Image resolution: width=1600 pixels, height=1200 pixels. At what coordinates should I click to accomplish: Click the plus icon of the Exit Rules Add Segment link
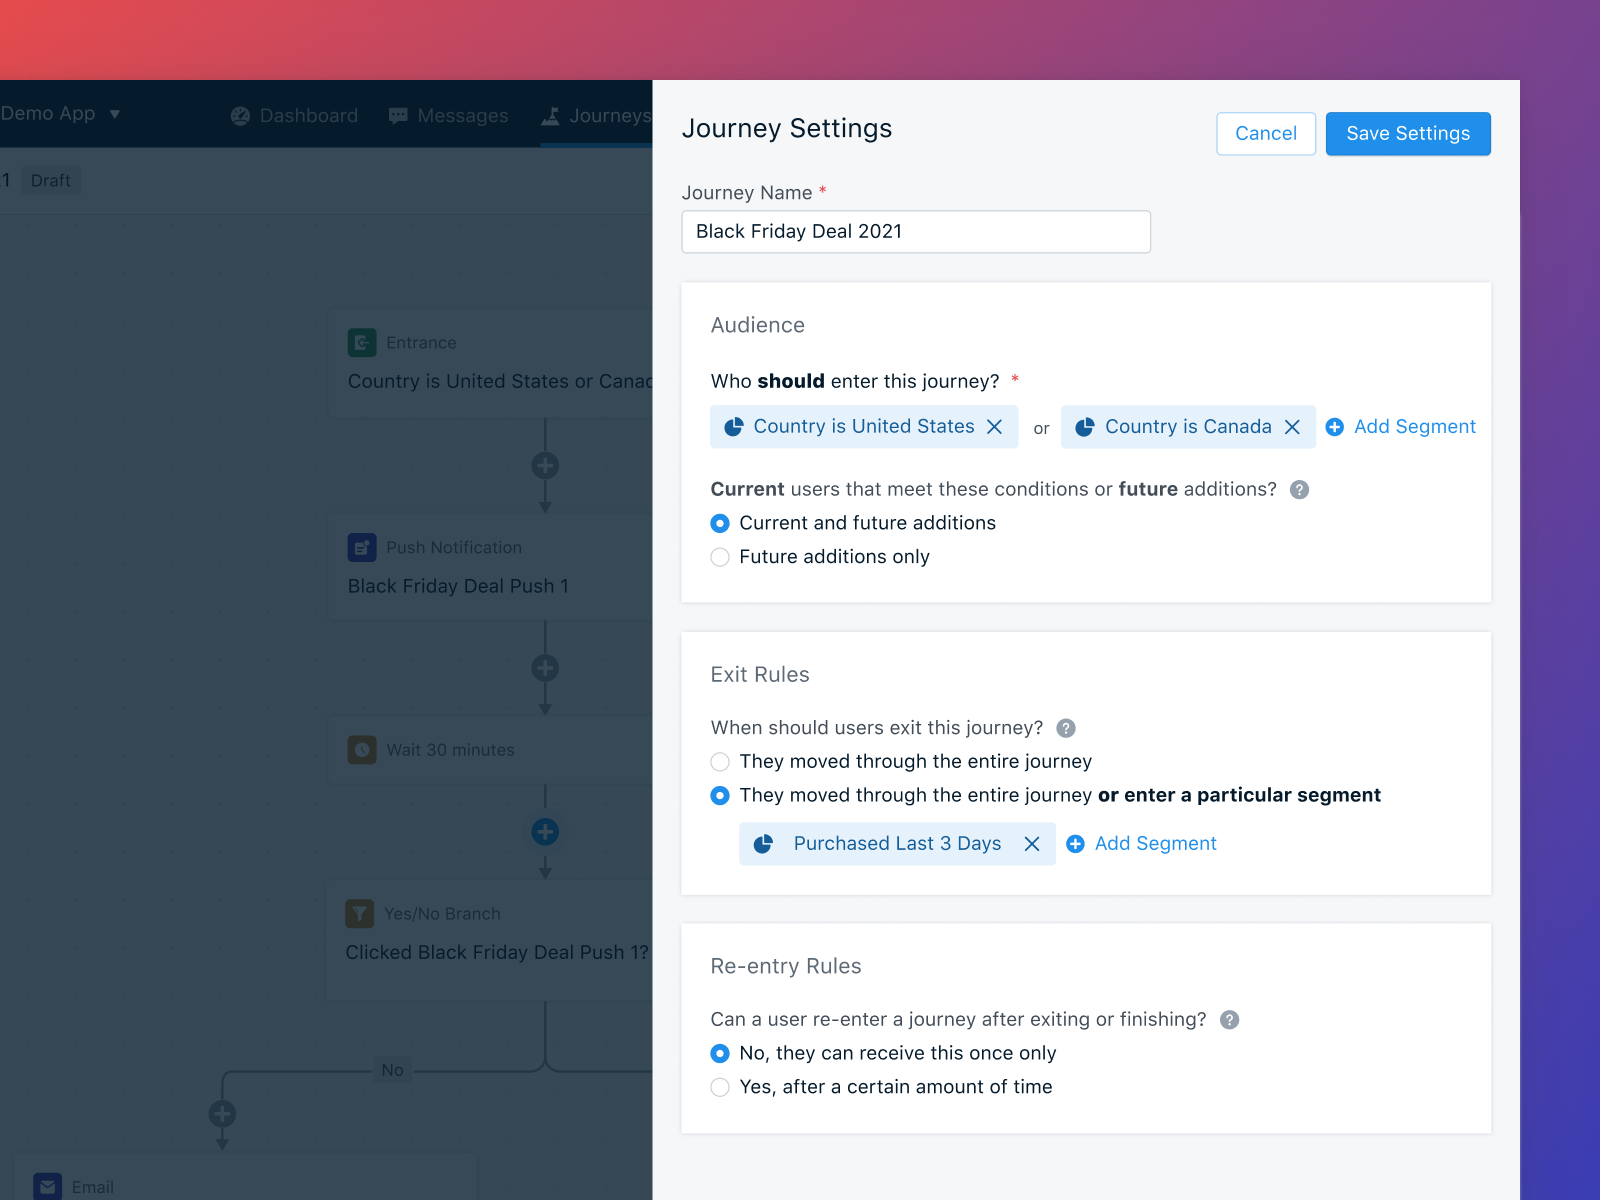[x=1075, y=844]
